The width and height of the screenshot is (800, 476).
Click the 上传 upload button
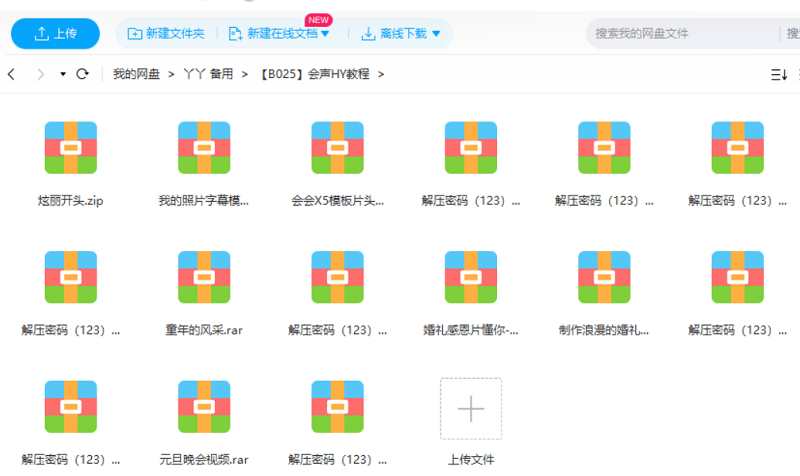55,33
